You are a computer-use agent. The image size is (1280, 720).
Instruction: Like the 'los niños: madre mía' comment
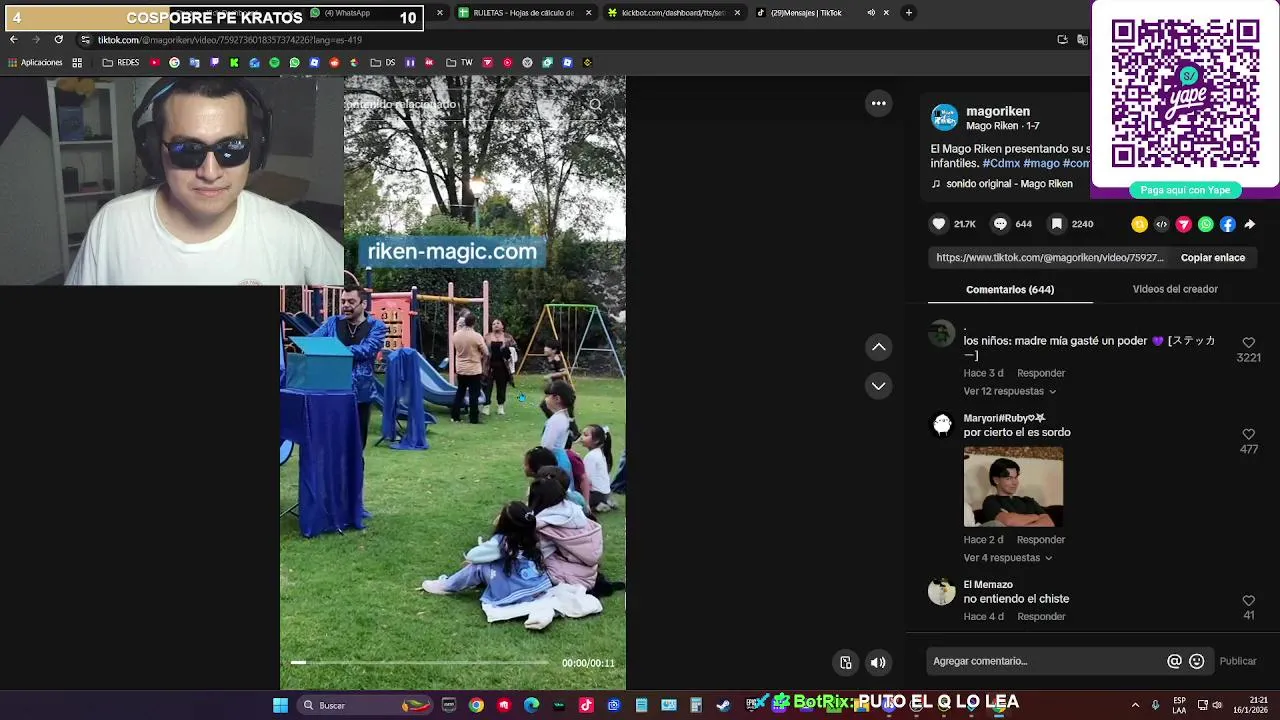click(x=1248, y=343)
